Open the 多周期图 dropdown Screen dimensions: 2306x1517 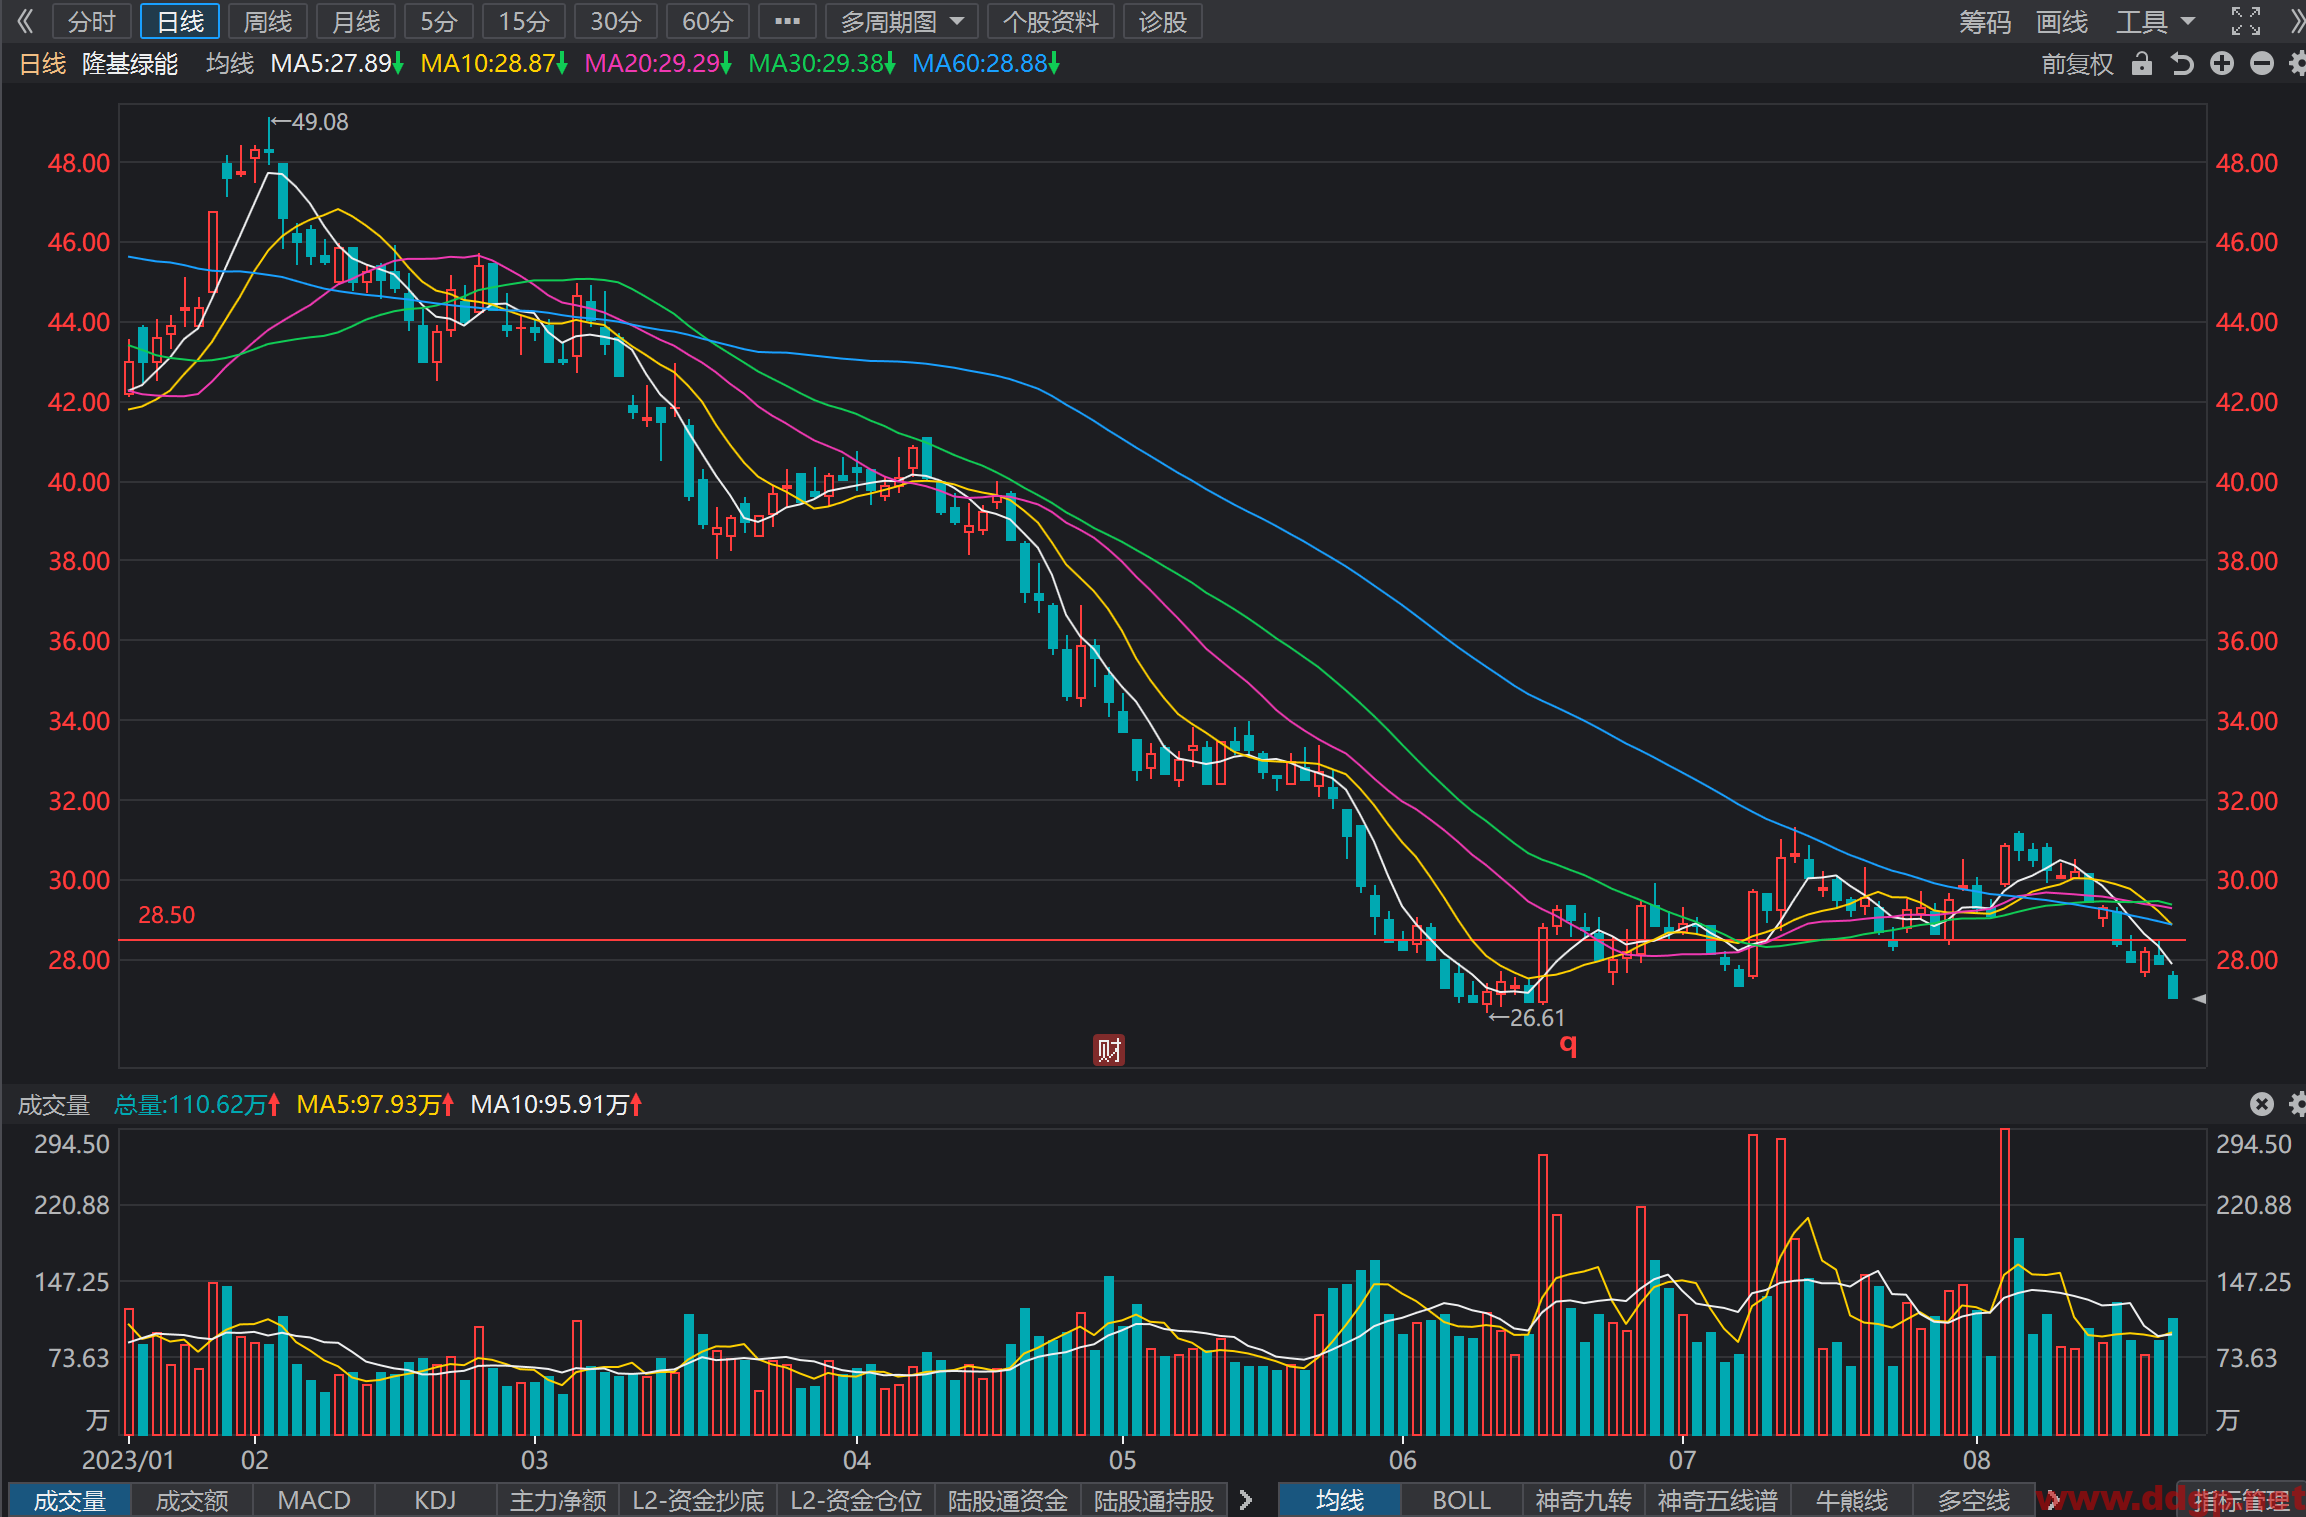pyautogui.click(x=902, y=21)
